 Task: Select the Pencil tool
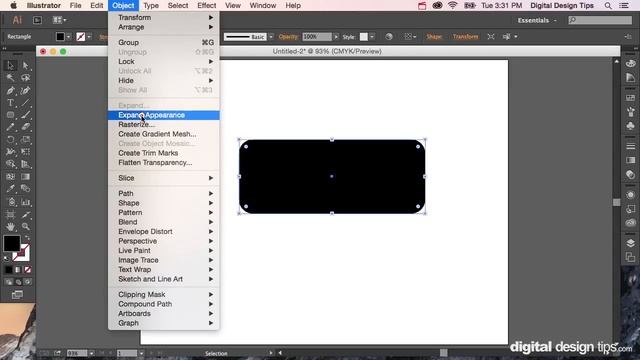(10, 127)
